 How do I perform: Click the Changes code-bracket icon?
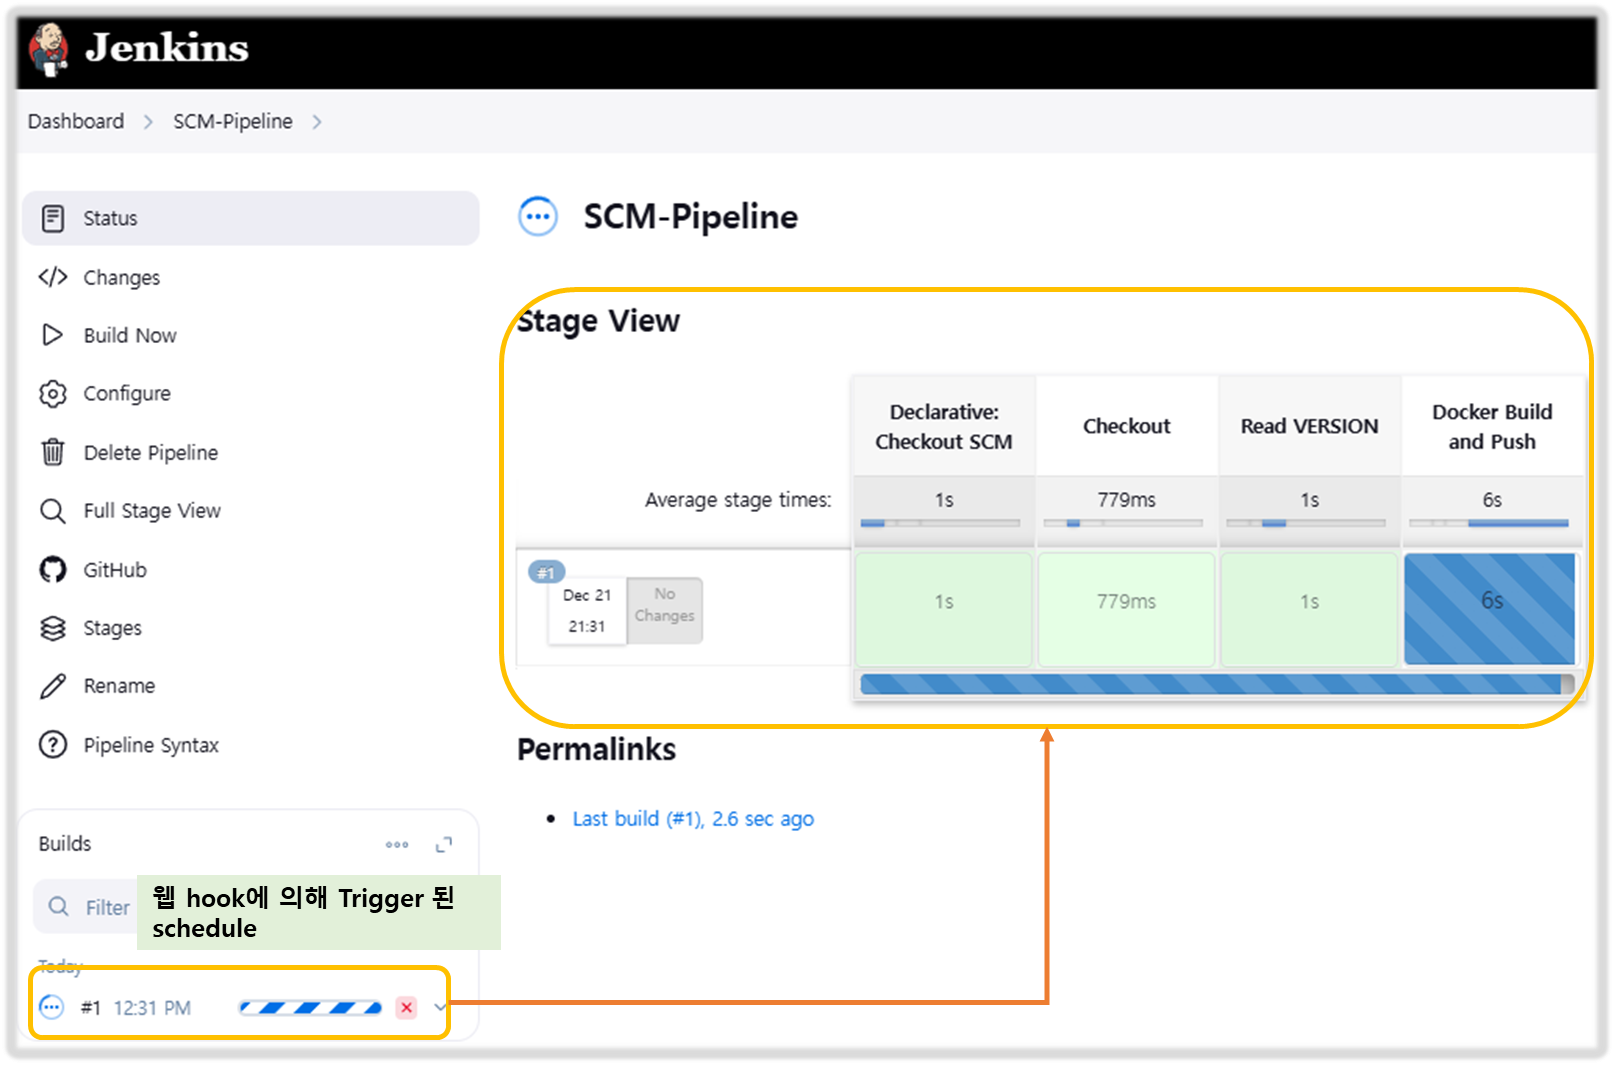pos(53,277)
